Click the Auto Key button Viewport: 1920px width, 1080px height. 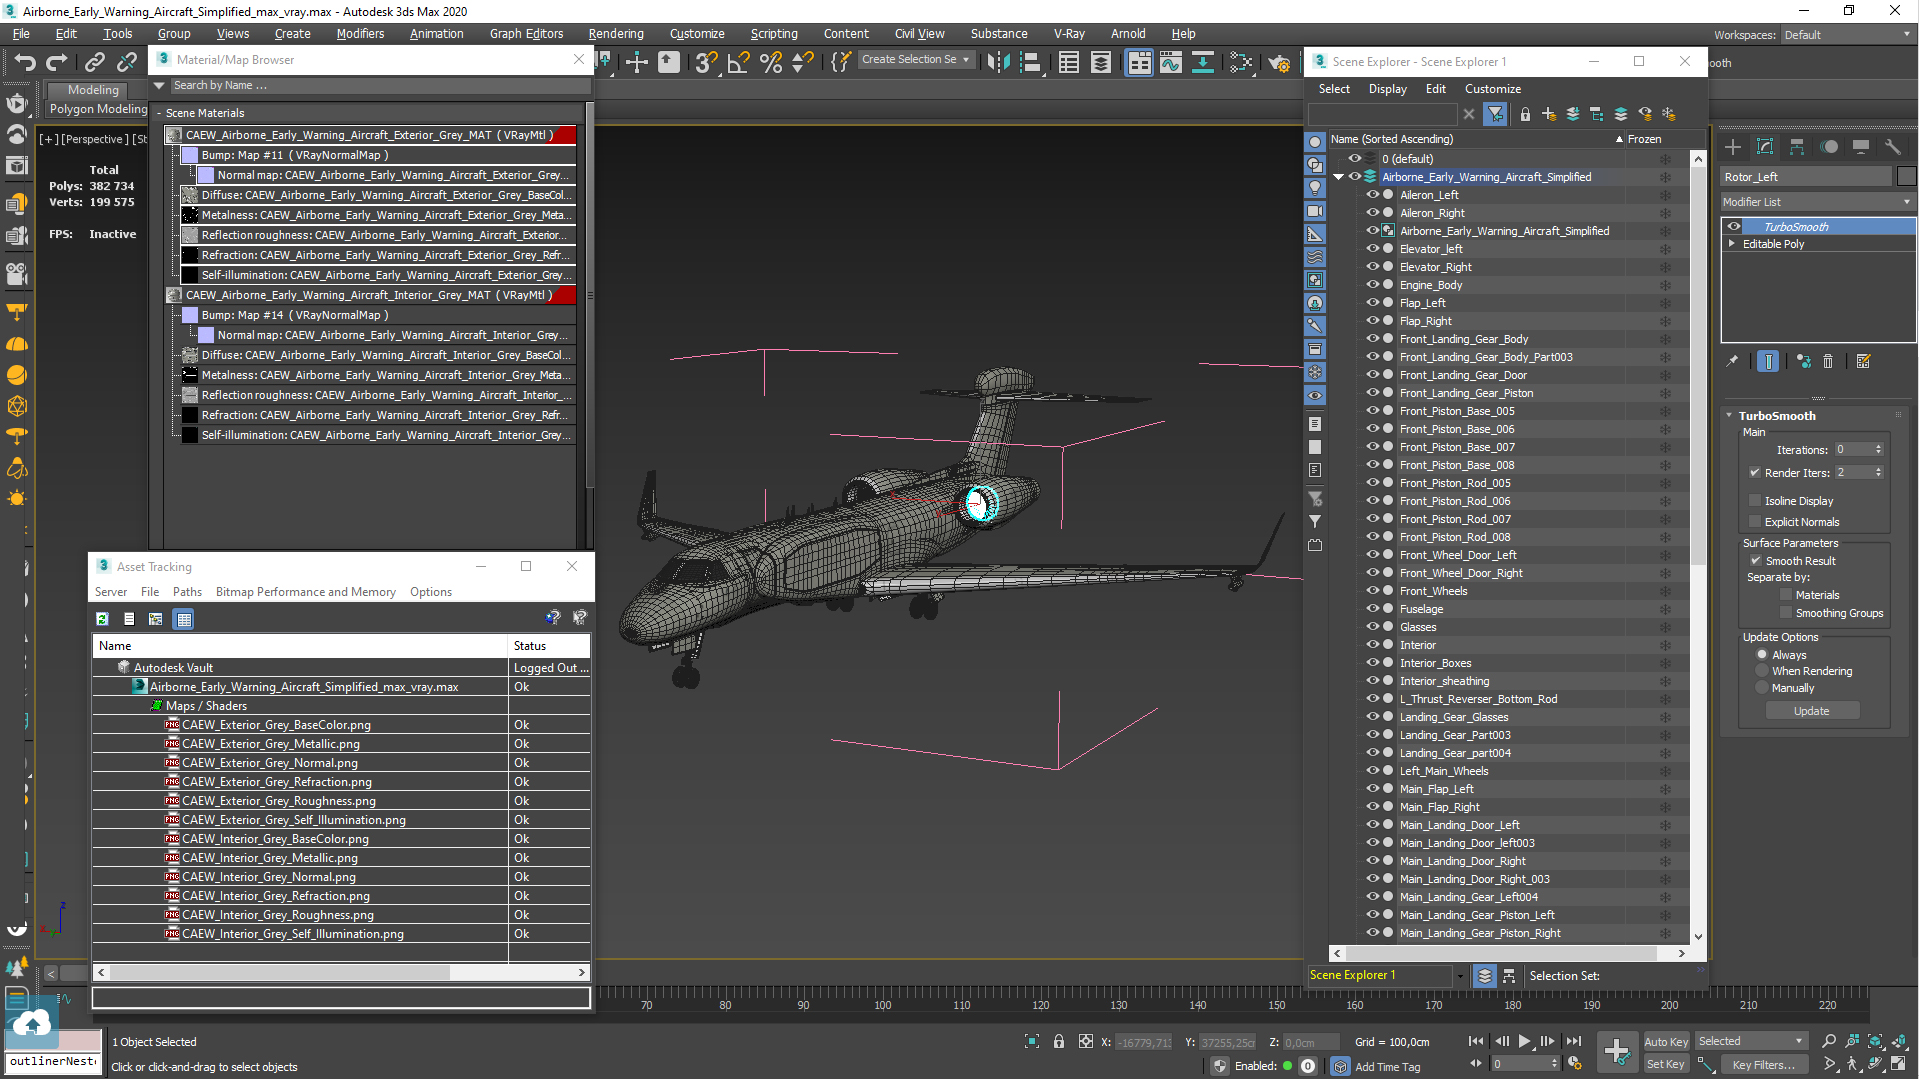tap(1665, 1041)
